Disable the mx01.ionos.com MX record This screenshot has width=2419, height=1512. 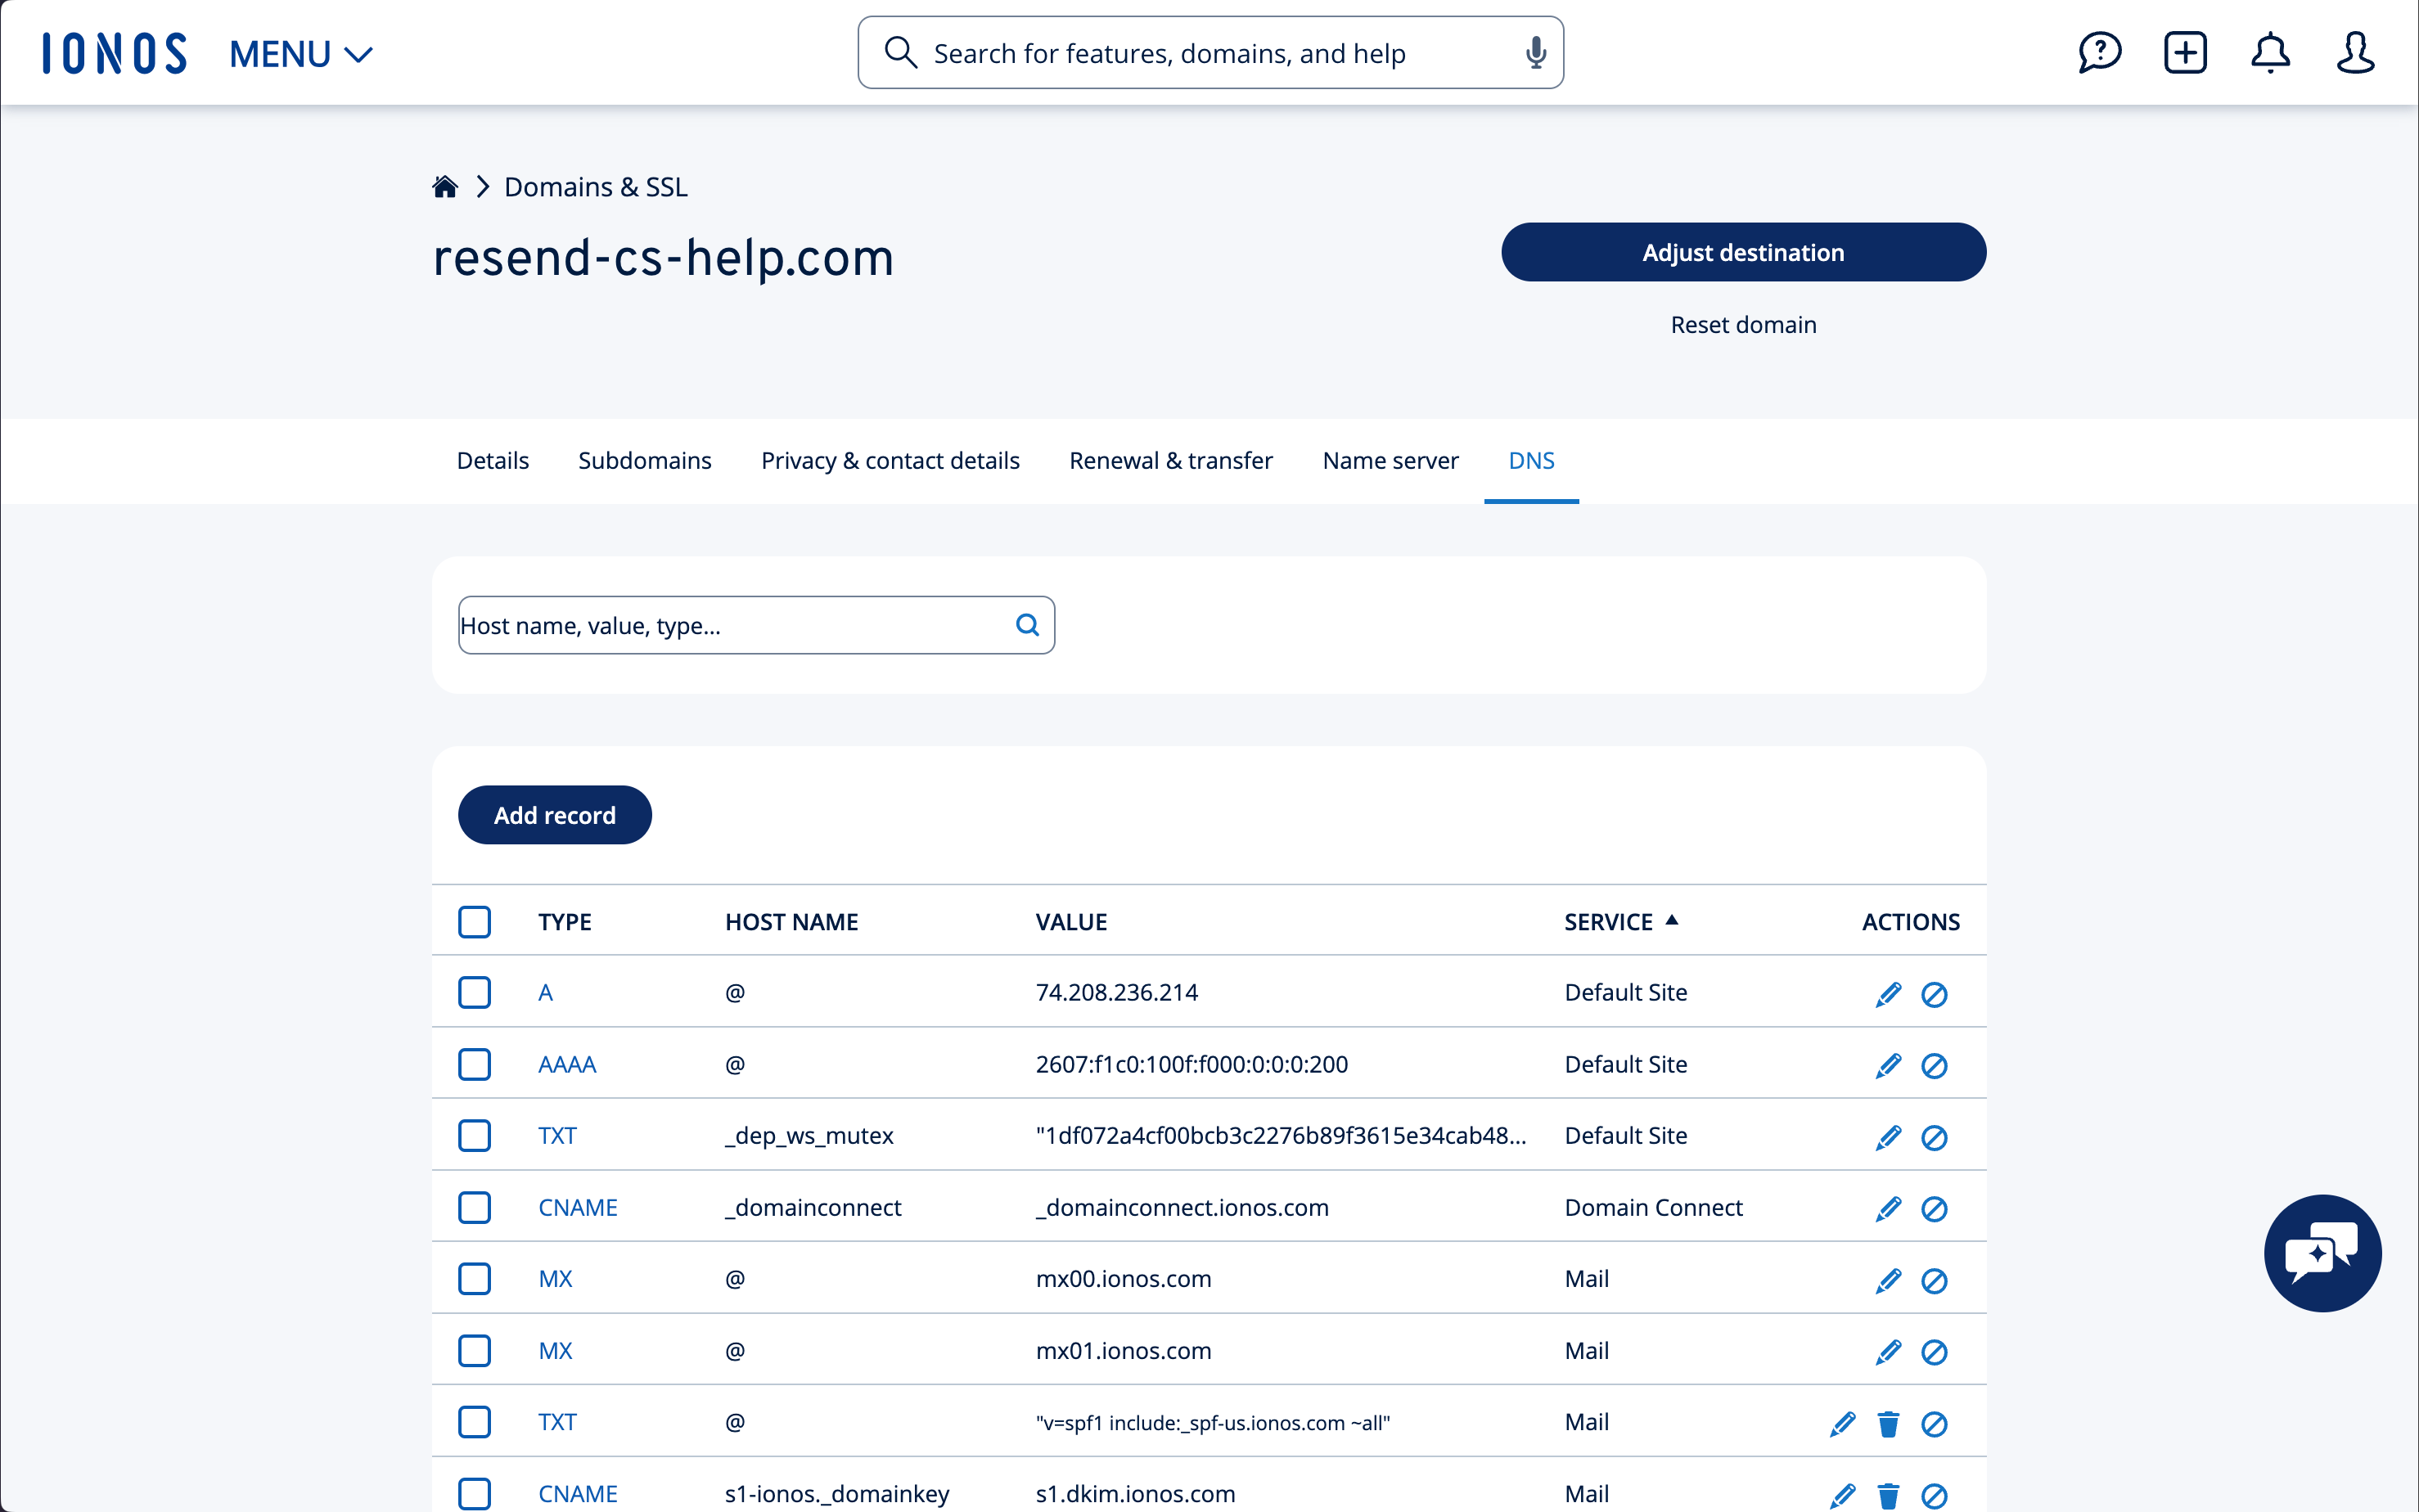click(1934, 1352)
